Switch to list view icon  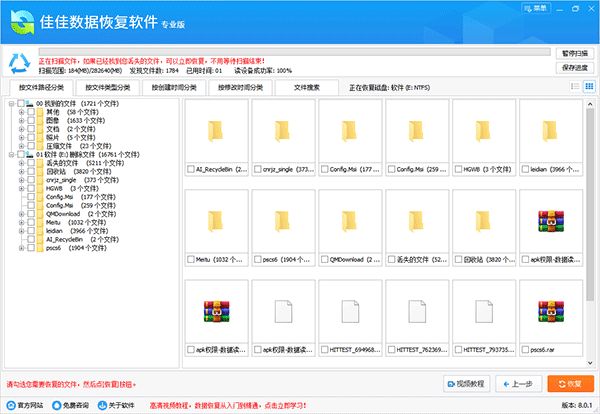[x=575, y=86]
